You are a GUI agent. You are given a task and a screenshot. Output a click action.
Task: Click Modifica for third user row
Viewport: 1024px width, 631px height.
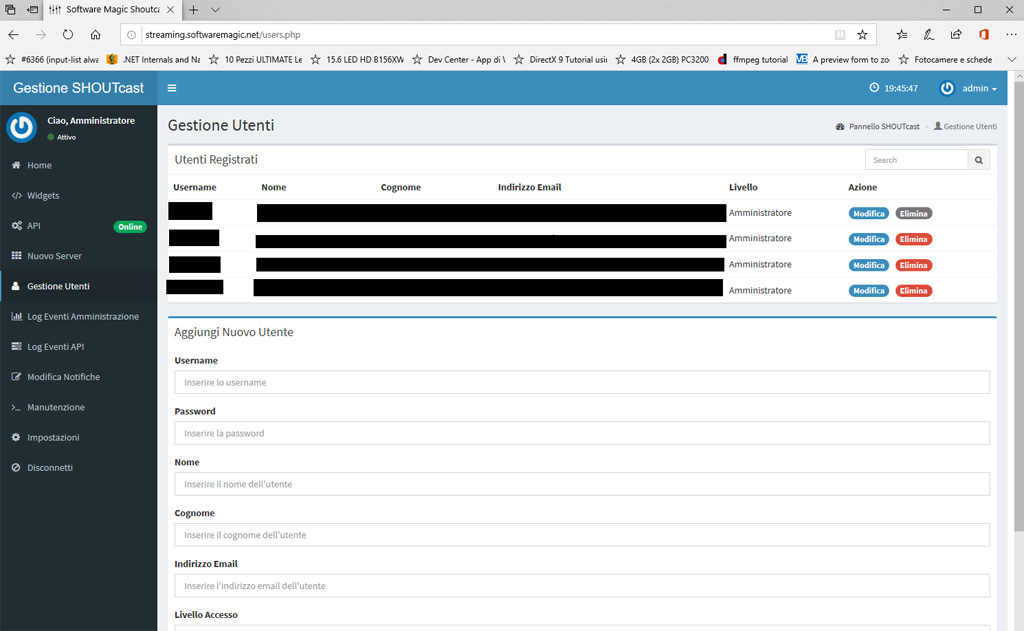tap(869, 265)
